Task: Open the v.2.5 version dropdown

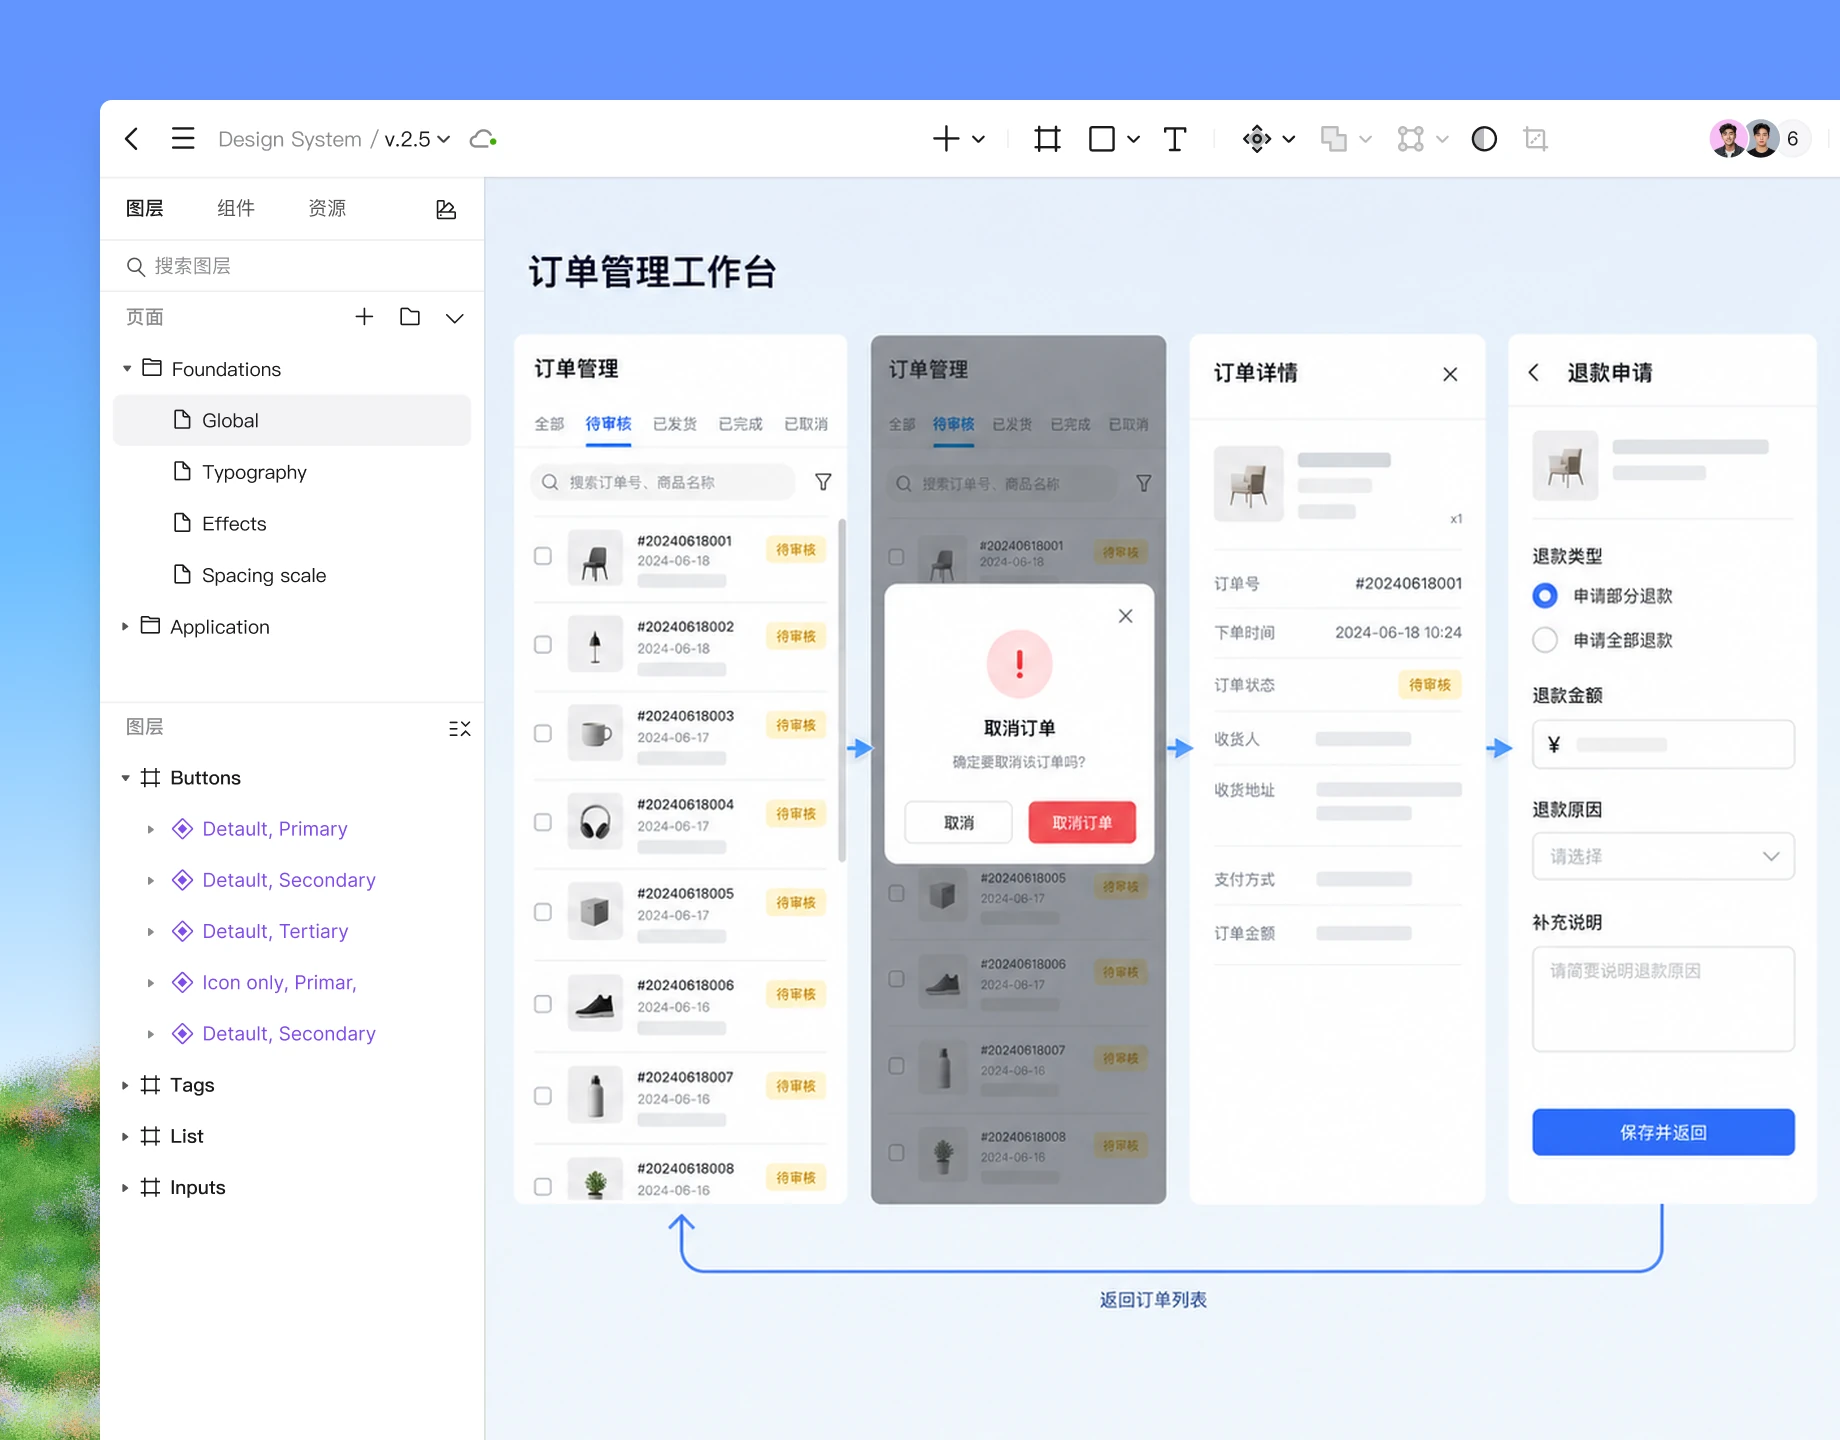Action: point(417,139)
